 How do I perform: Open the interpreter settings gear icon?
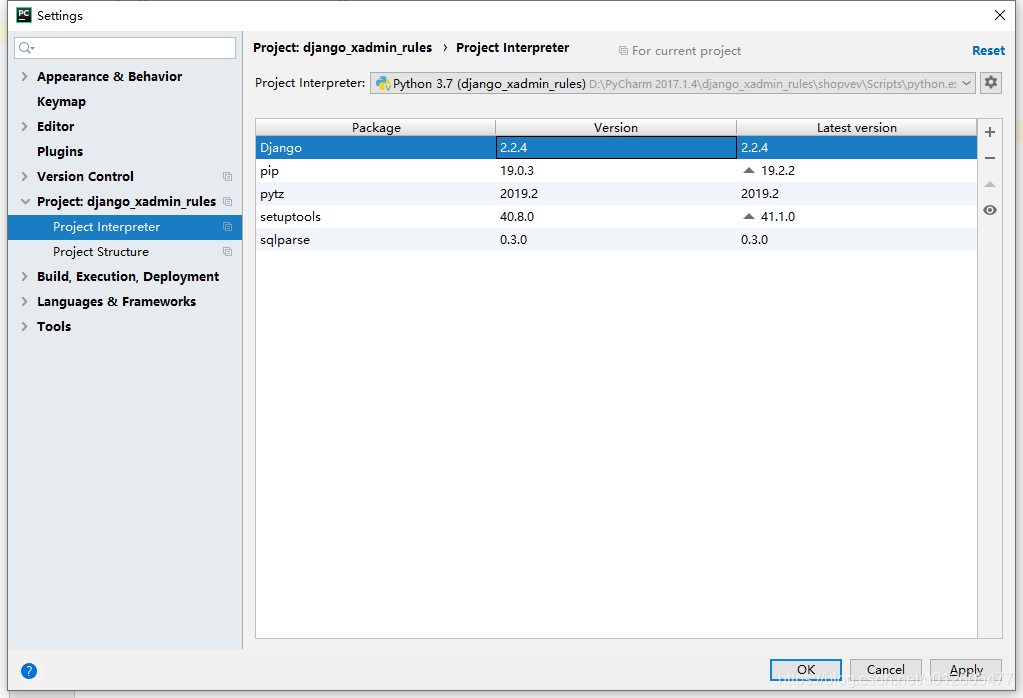click(x=990, y=82)
